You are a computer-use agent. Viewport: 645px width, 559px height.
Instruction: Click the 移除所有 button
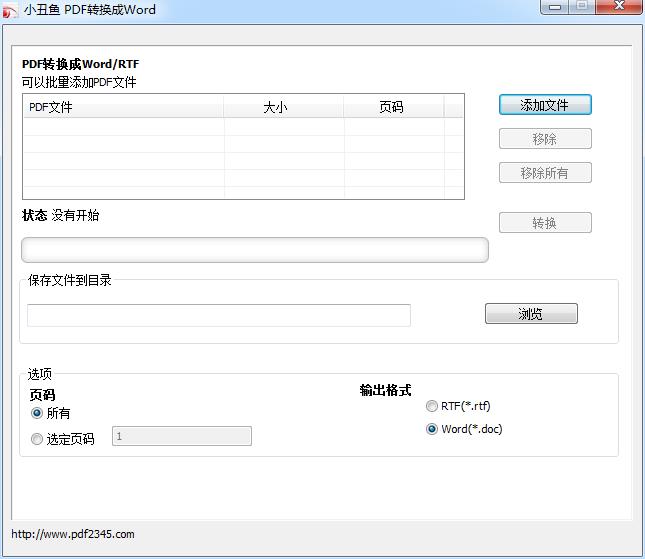[545, 173]
